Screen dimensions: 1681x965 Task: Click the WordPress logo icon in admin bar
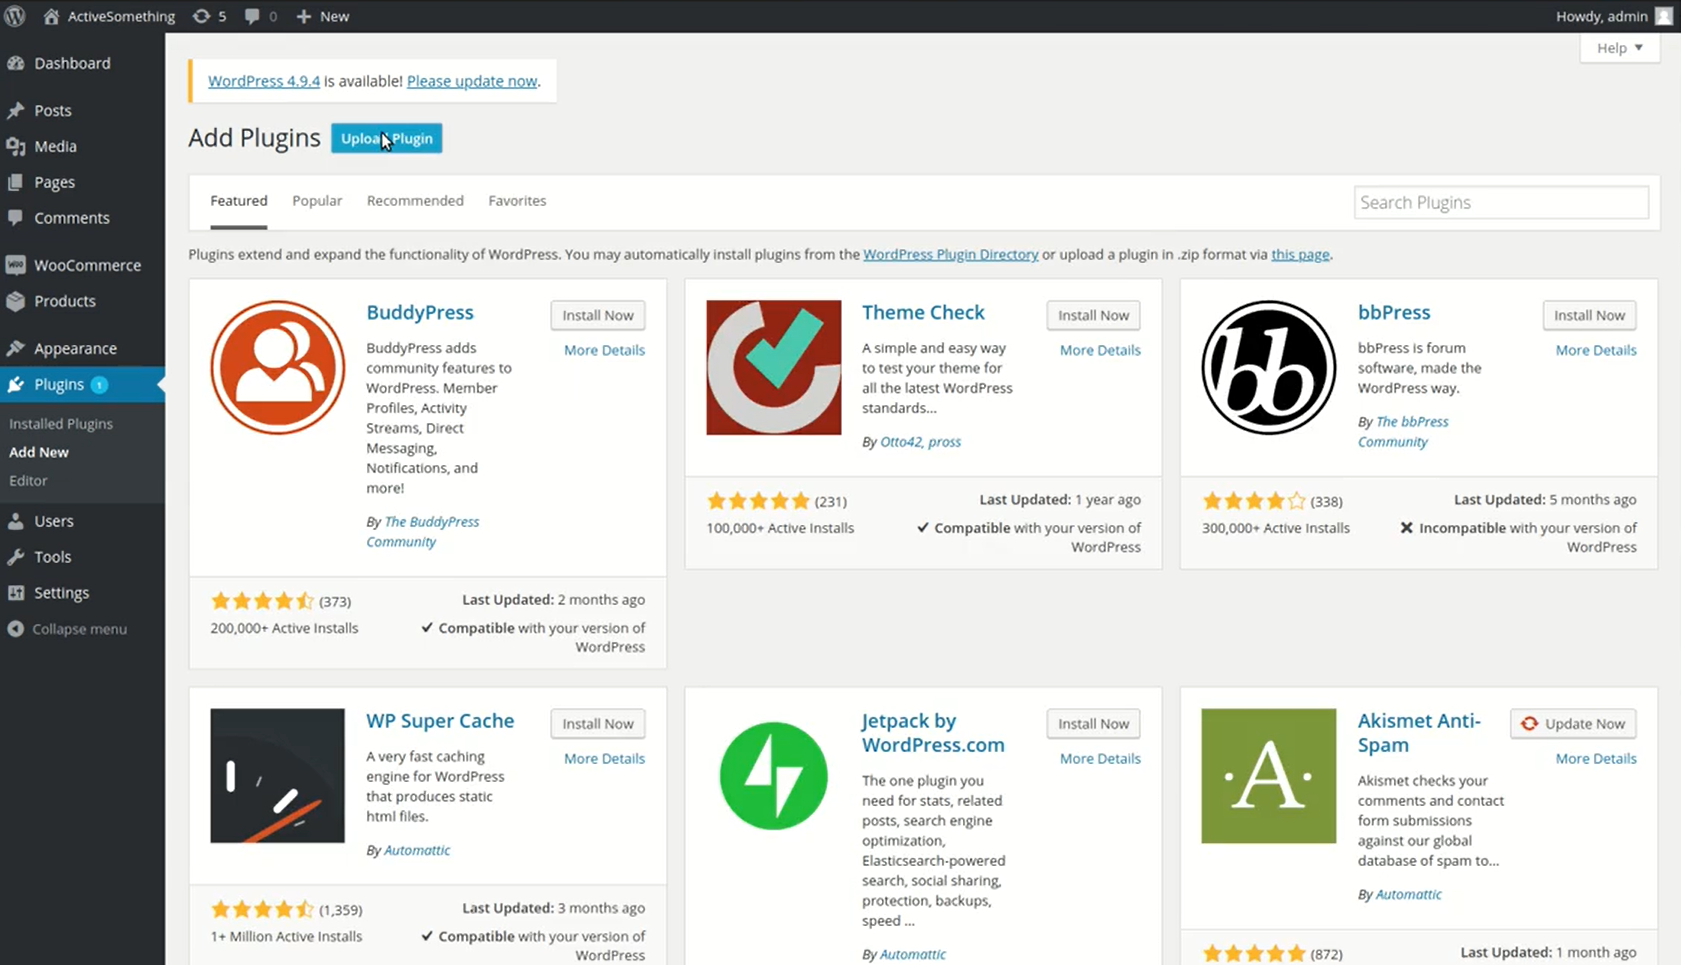click(x=15, y=16)
